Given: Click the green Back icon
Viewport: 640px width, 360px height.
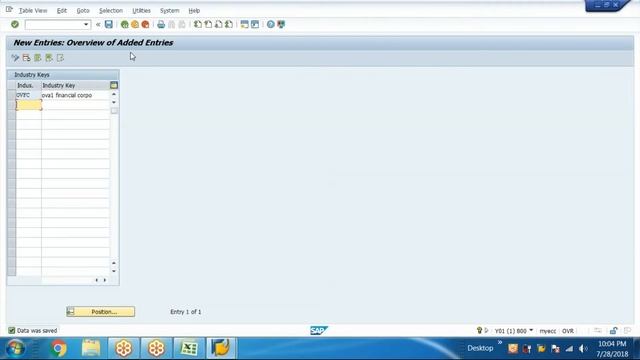Looking at the screenshot, I should (x=124, y=24).
